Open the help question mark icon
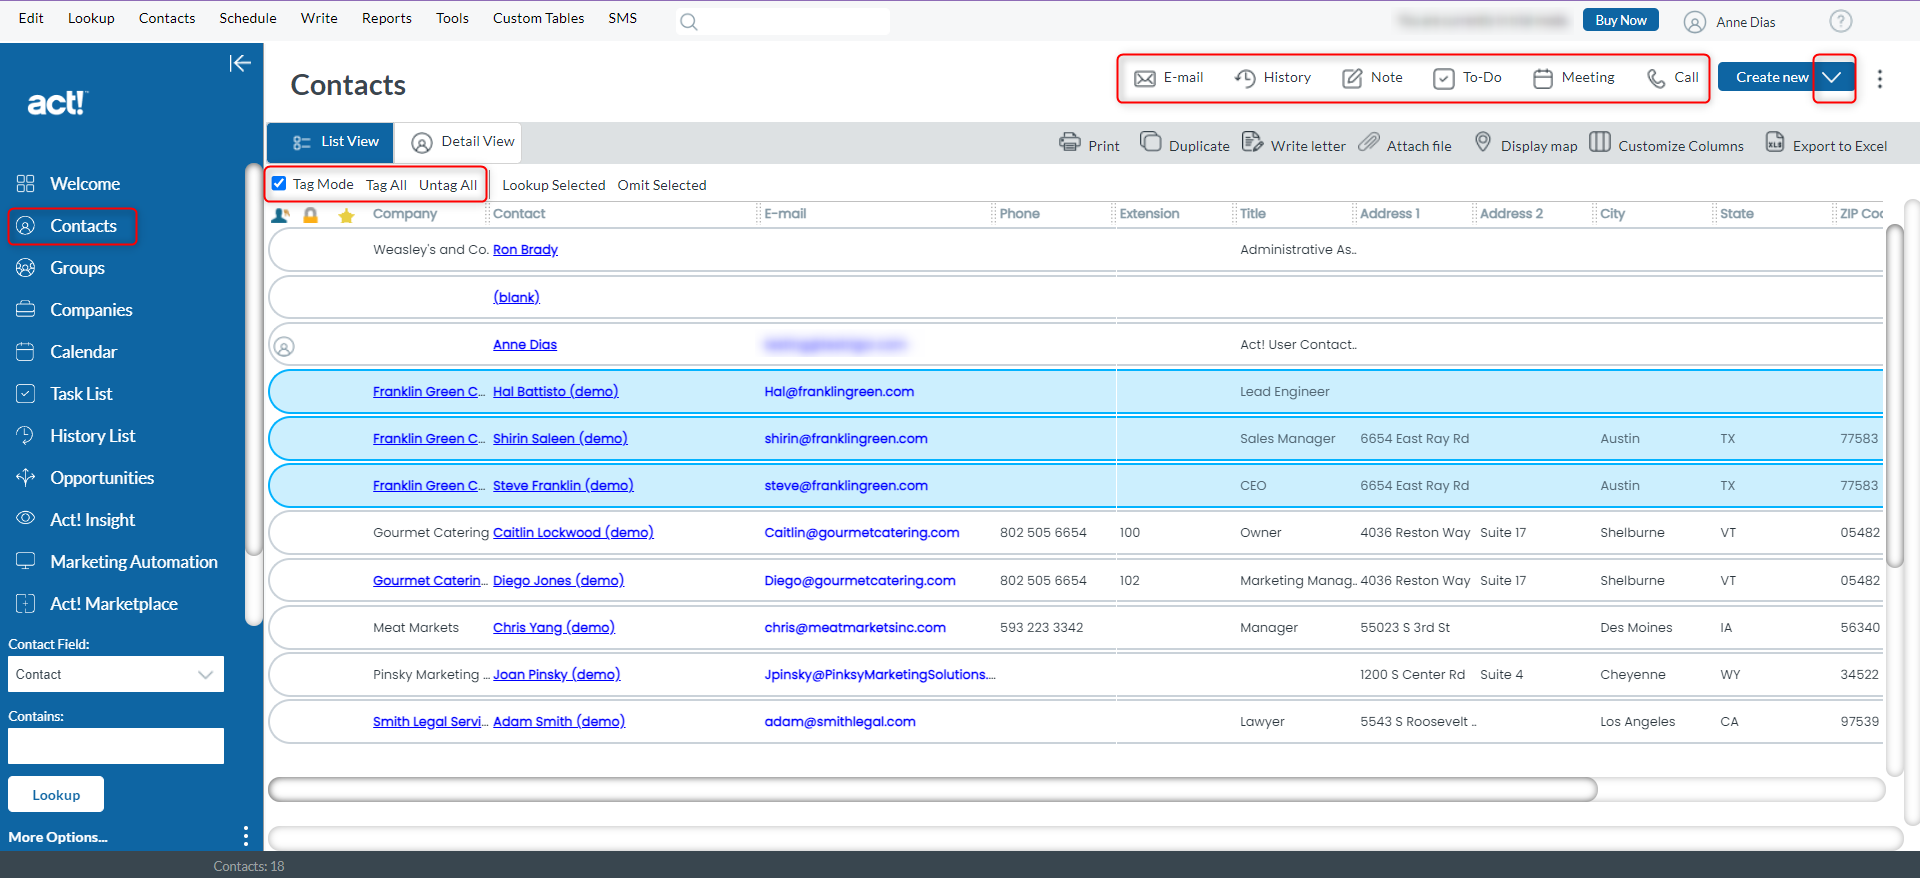Viewport: 1920px width, 878px height. tap(1841, 21)
